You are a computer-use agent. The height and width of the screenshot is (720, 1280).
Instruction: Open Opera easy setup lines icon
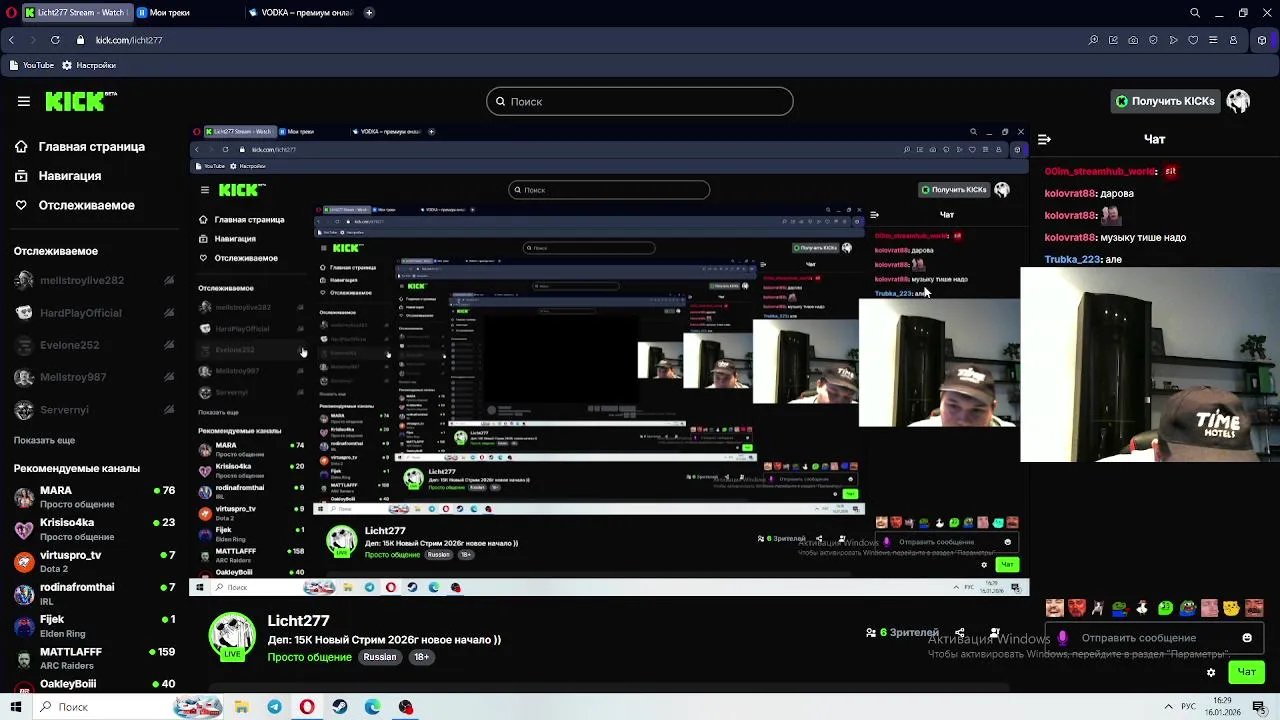pos(1213,40)
